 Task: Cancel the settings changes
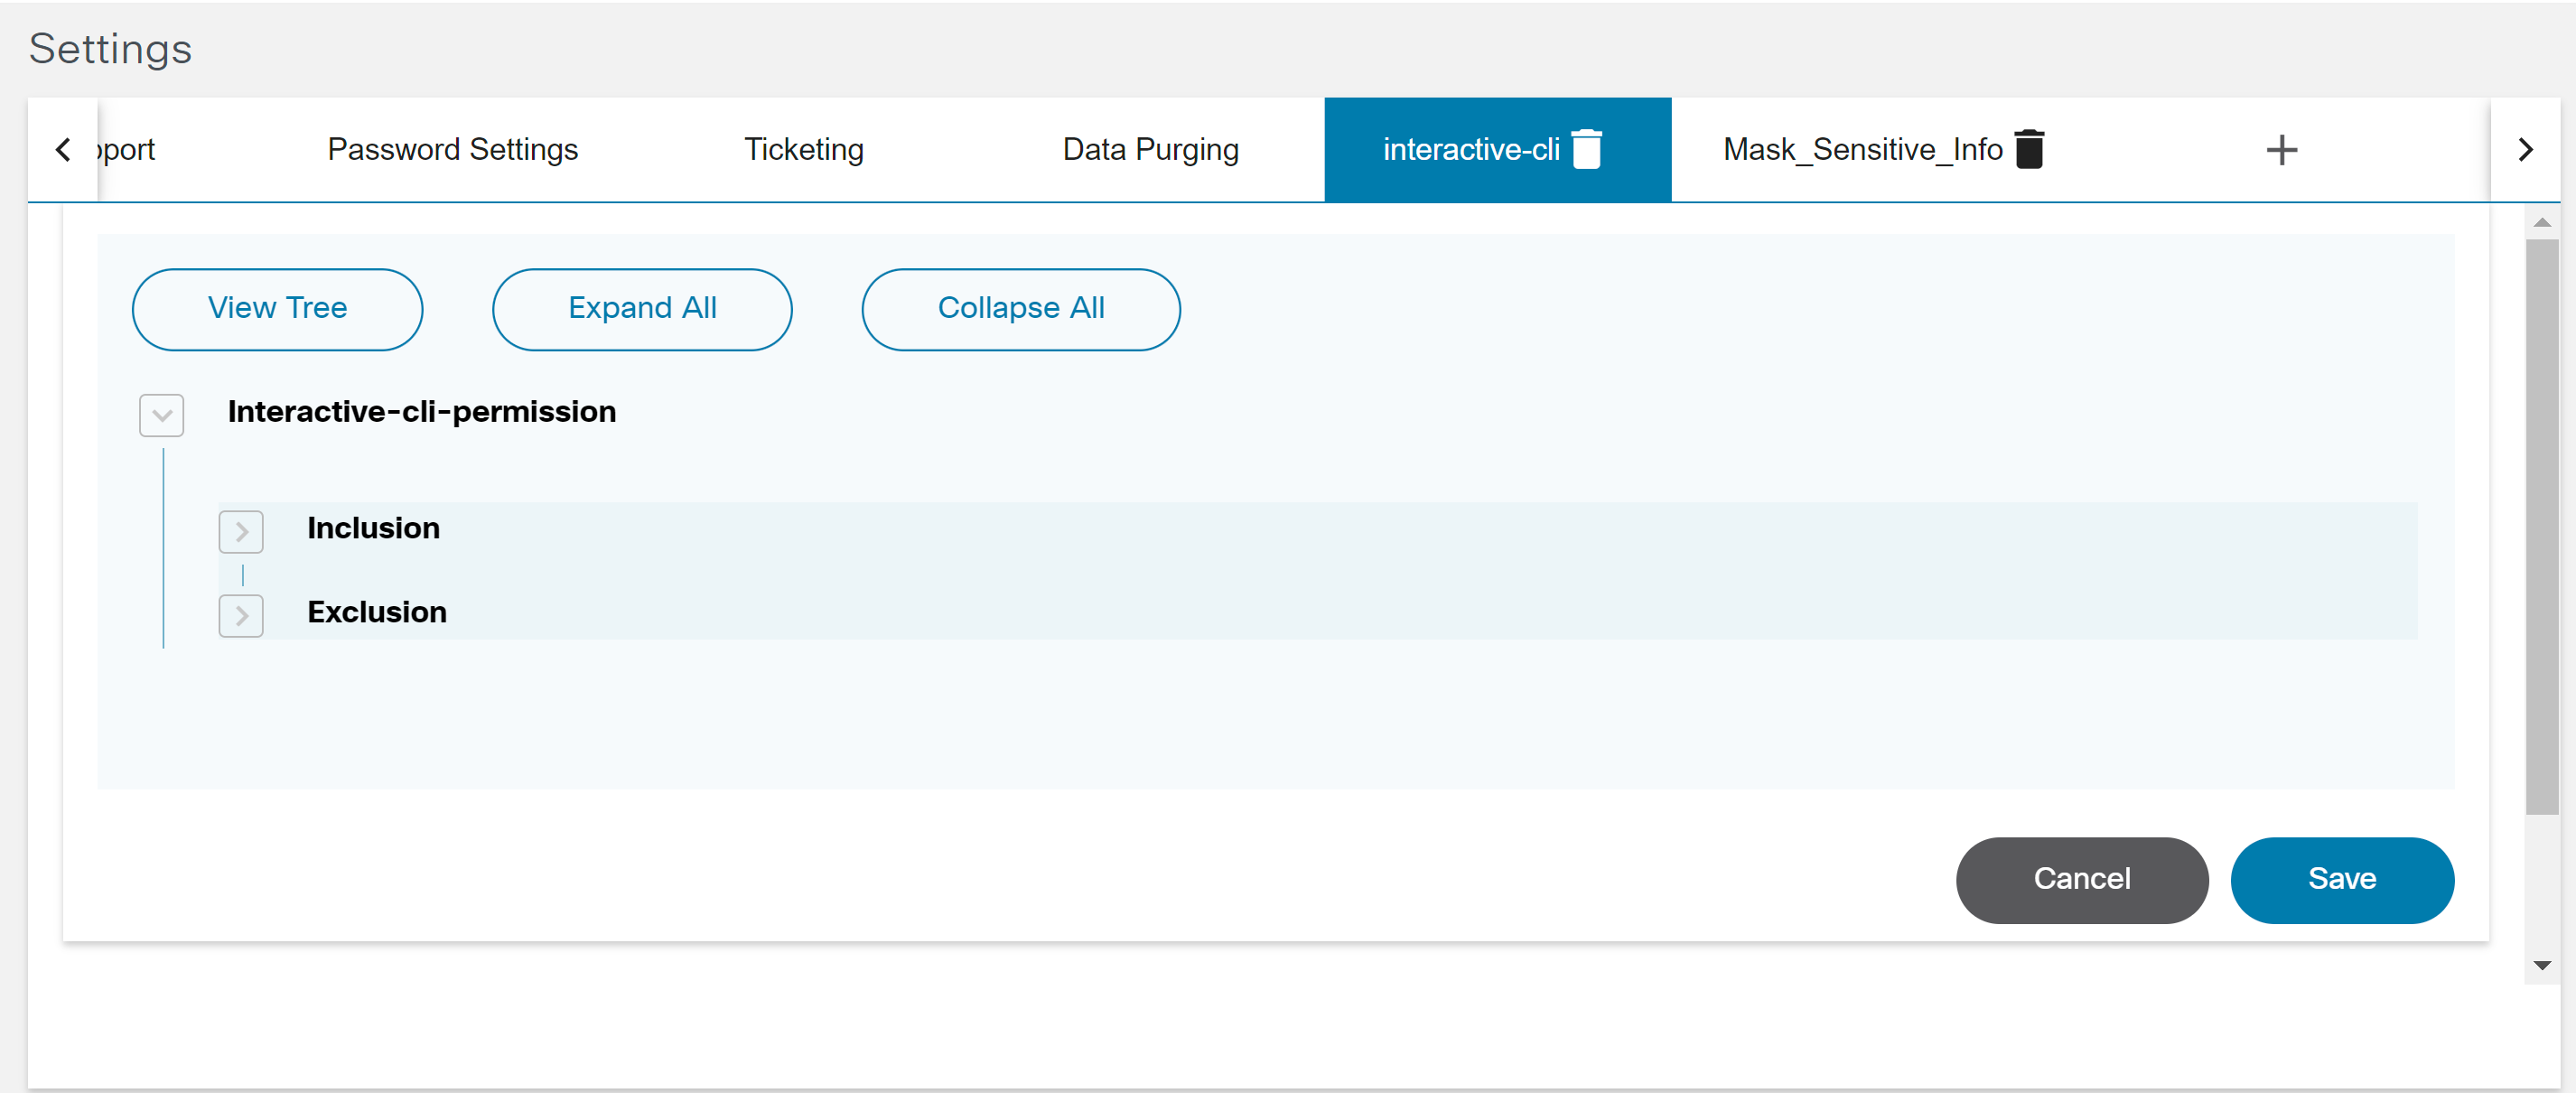pos(2081,879)
